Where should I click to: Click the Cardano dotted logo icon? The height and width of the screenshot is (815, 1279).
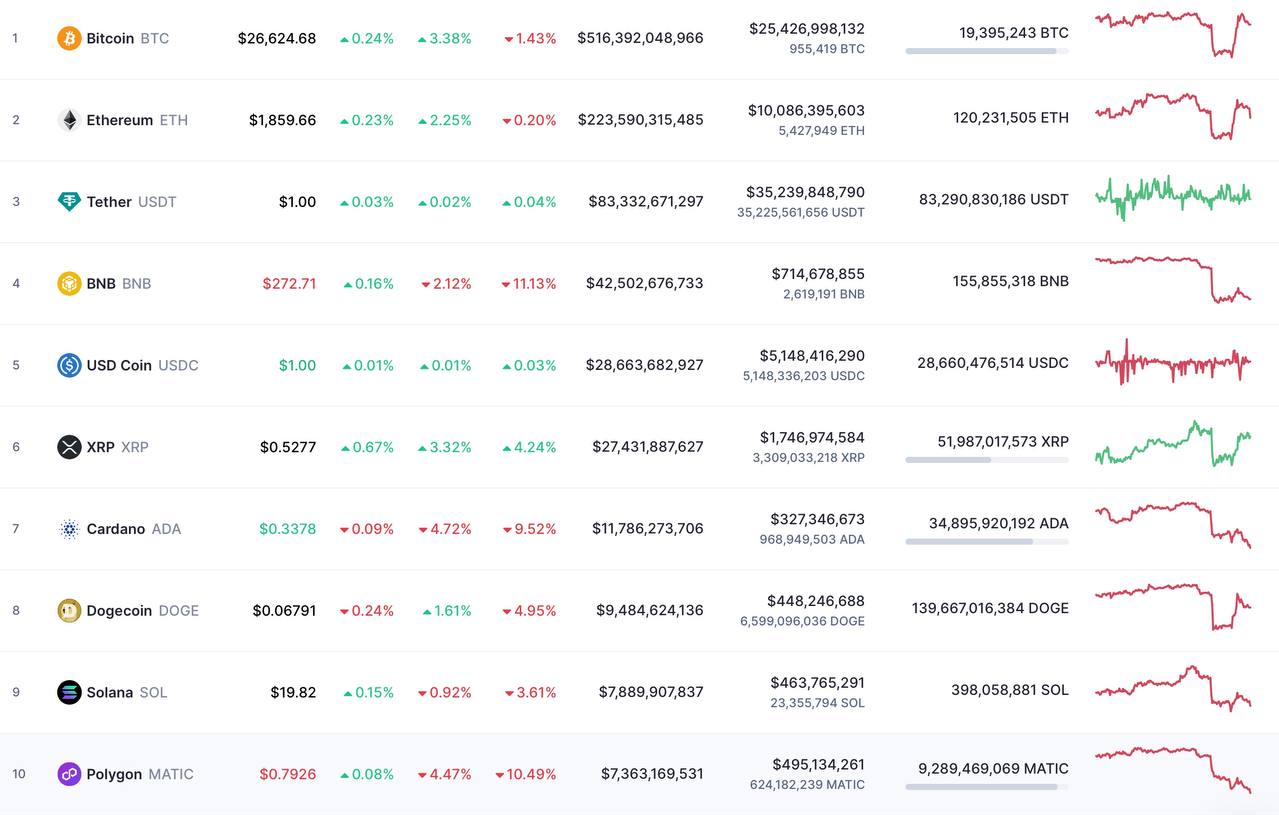coord(69,529)
